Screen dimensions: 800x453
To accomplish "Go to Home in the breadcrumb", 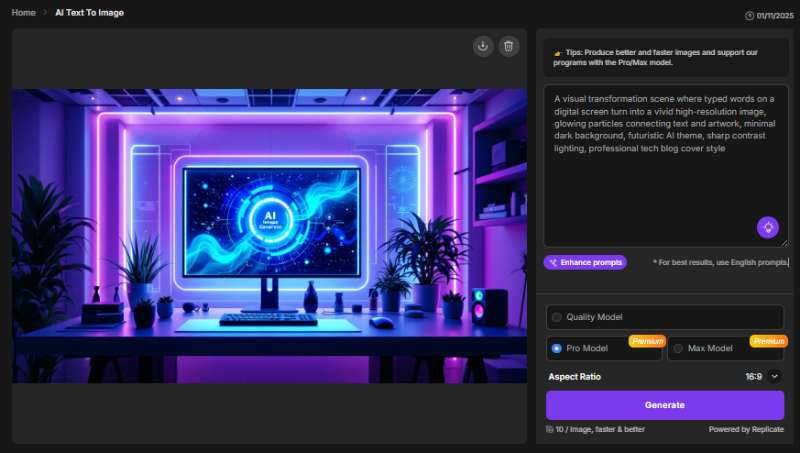I will 23,13.
